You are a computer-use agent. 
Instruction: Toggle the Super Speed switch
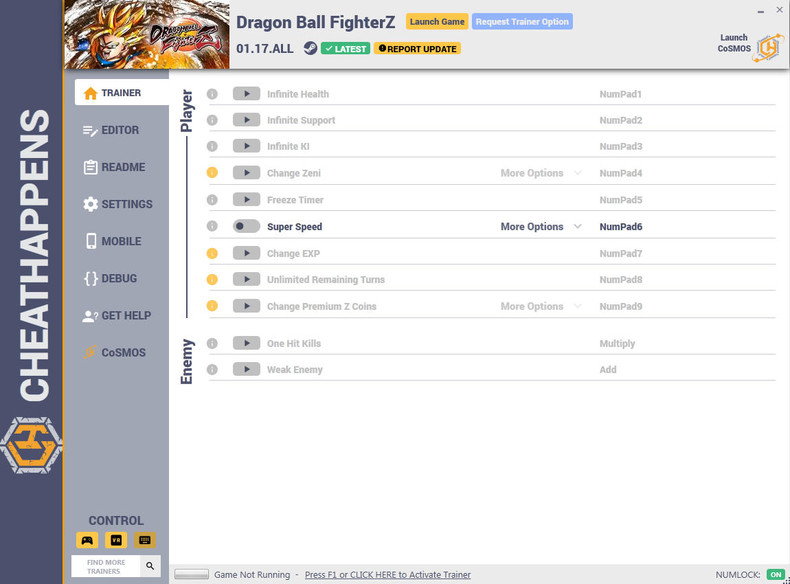coord(246,226)
